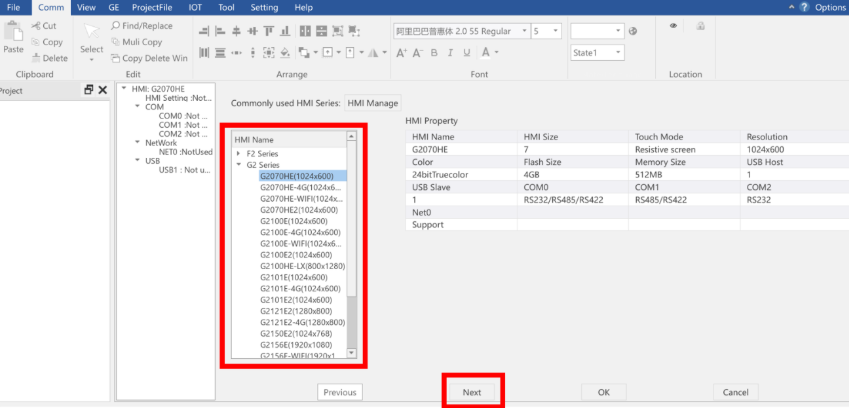Click Align Right in Arrange
The image size is (849, 408).
pyautogui.click(x=204, y=31)
